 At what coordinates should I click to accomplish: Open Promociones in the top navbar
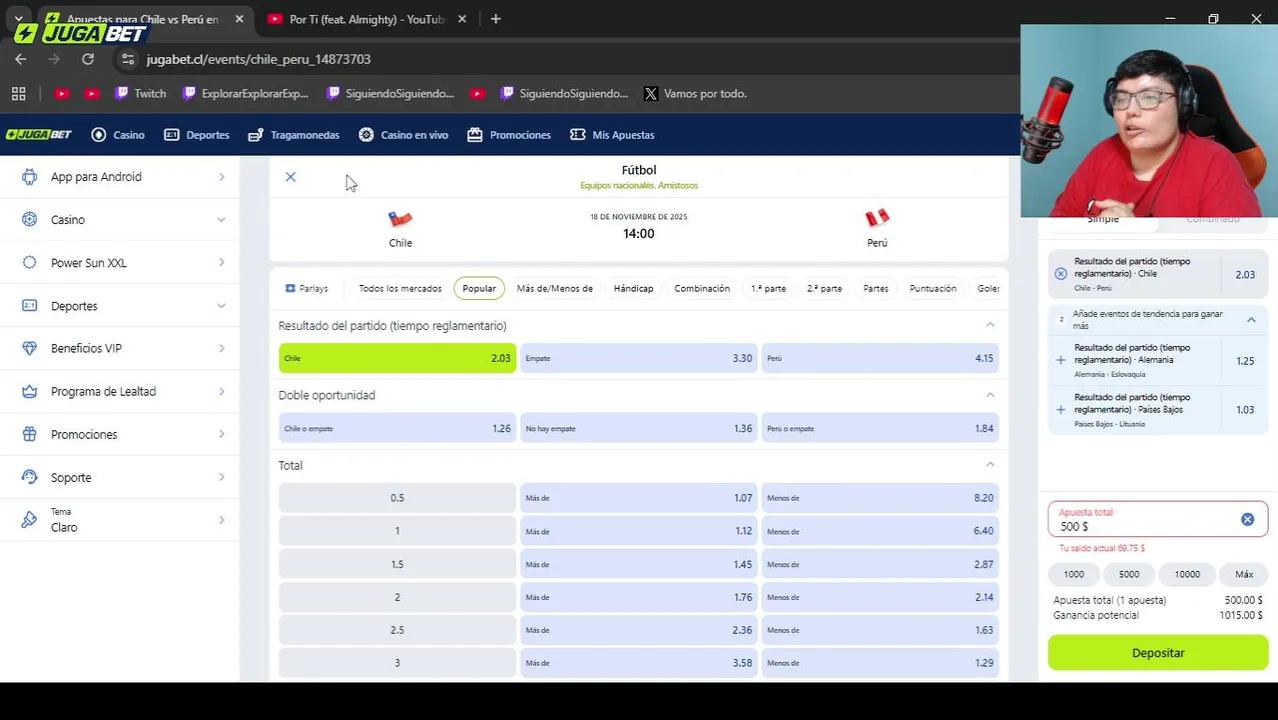[x=509, y=135]
